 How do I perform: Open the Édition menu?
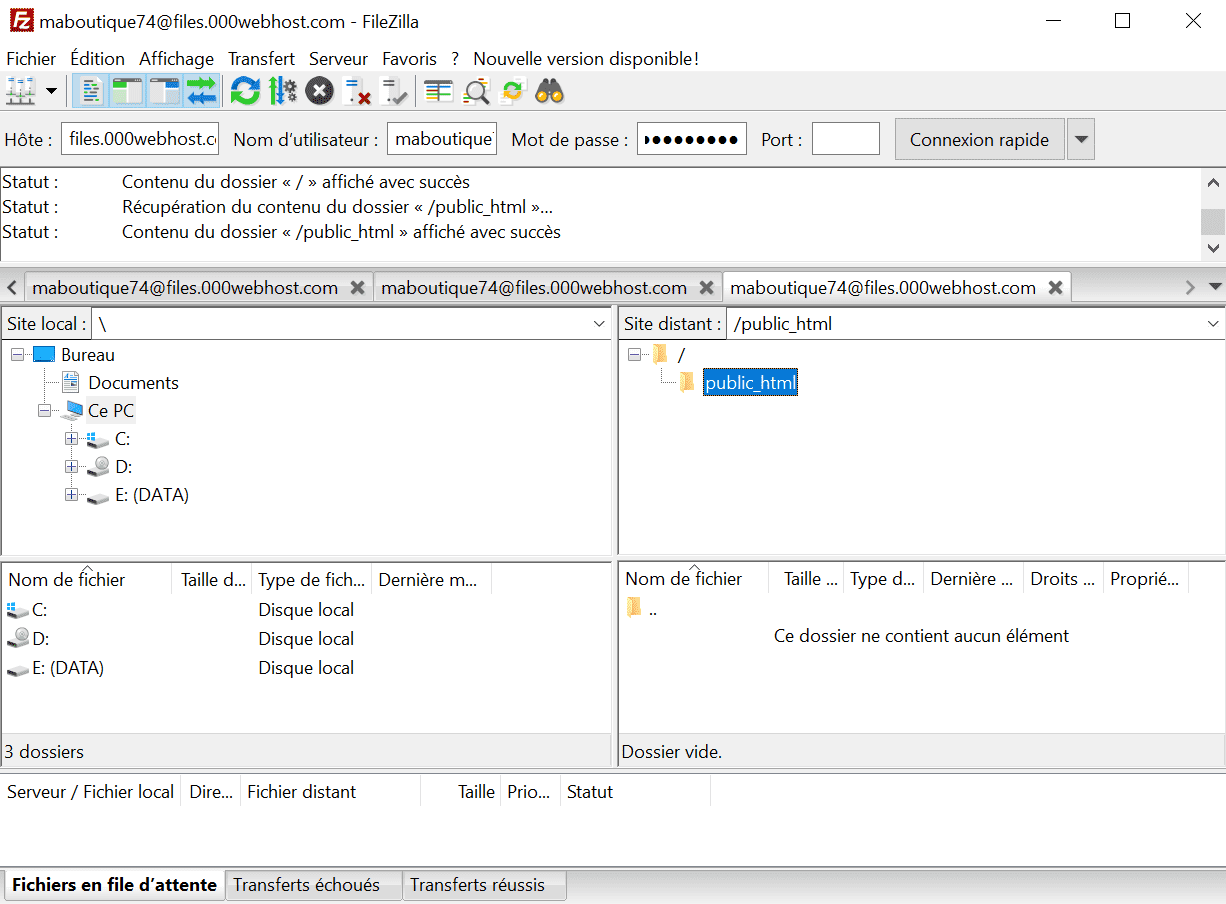tap(97, 59)
